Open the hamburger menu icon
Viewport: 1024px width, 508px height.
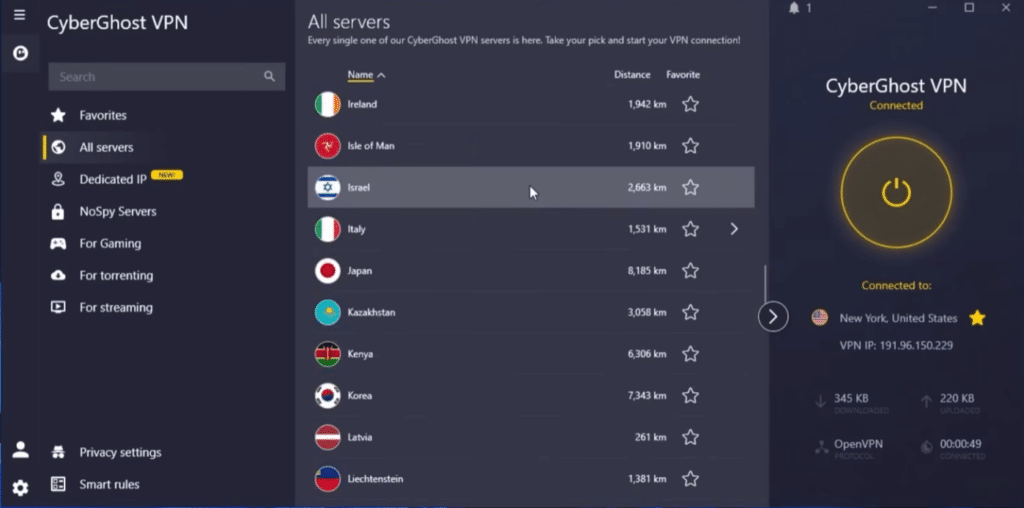(x=20, y=14)
